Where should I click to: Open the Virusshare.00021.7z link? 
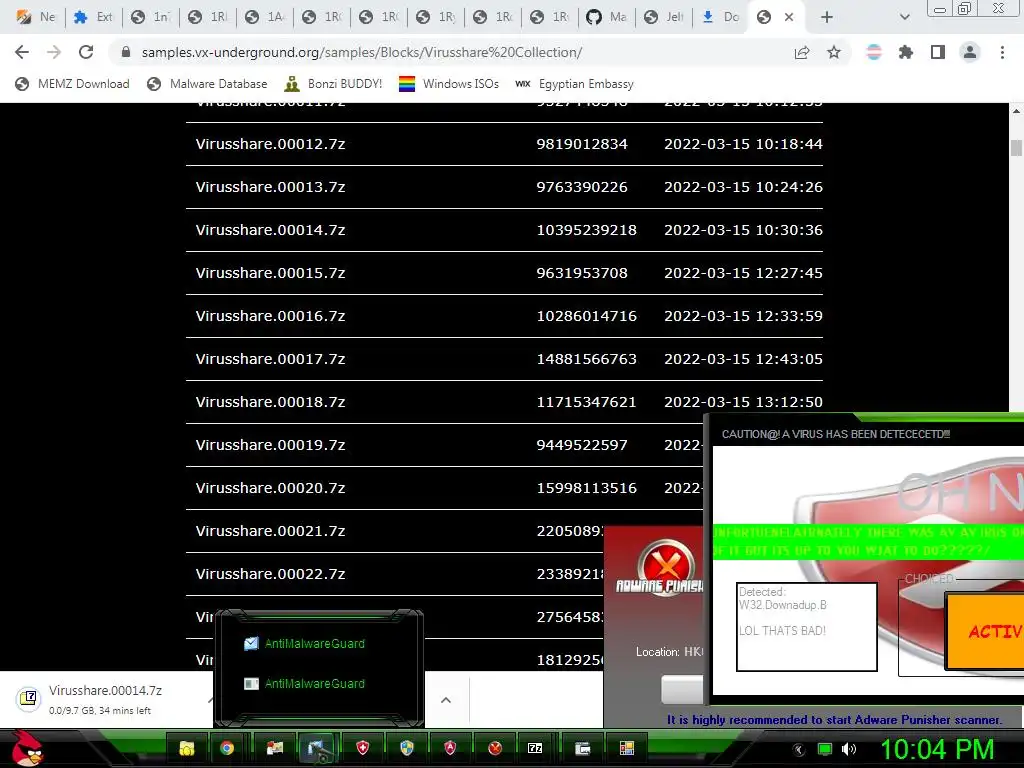270,531
